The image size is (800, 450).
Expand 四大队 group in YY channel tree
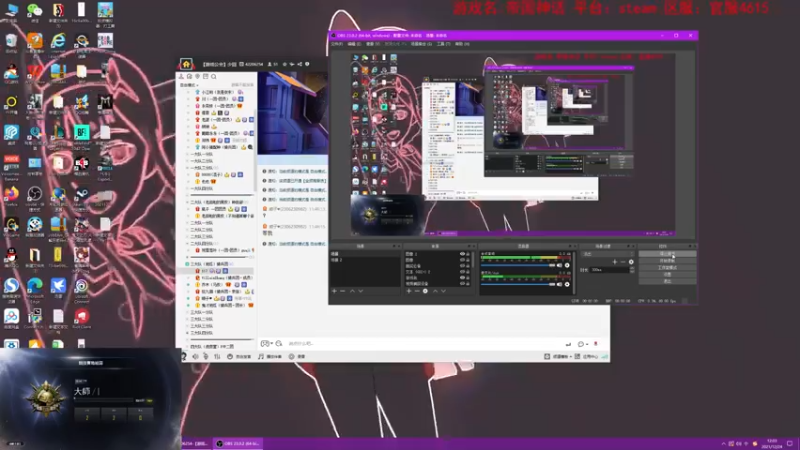point(210,346)
